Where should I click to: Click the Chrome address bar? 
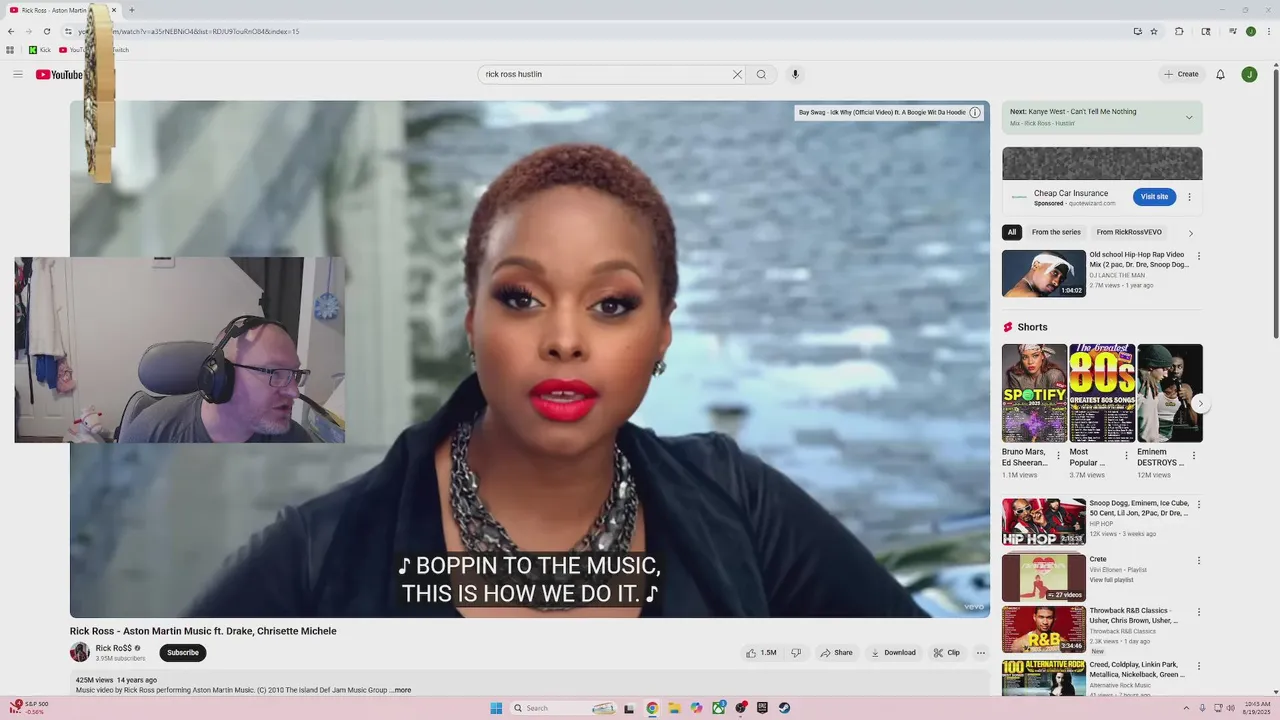click(x=600, y=31)
